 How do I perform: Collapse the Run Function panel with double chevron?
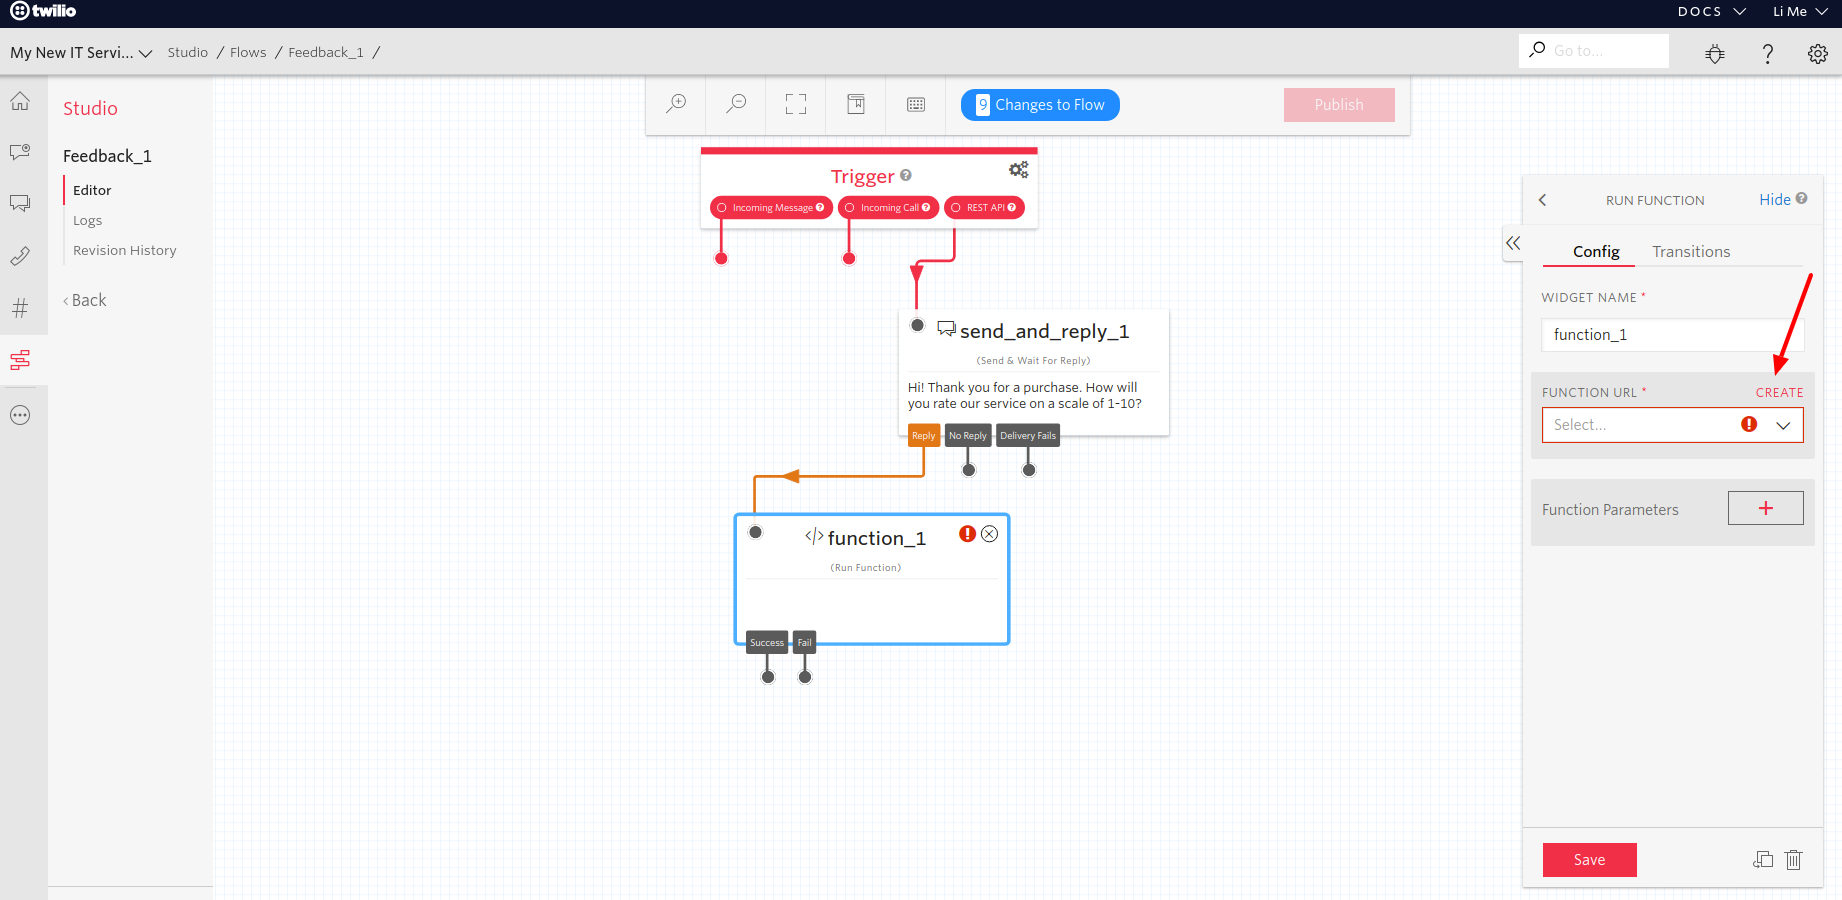pyautogui.click(x=1513, y=243)
